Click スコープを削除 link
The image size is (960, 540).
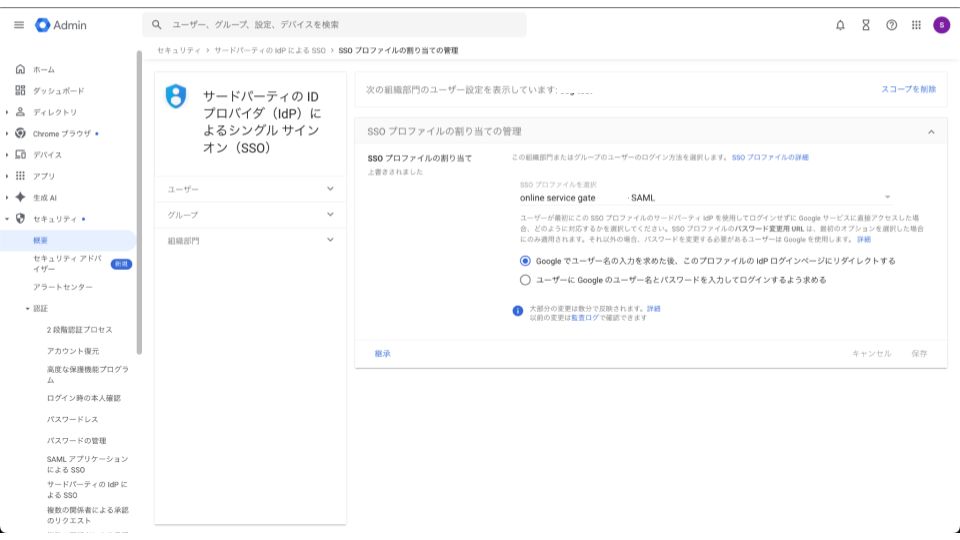tap(909, 89)
